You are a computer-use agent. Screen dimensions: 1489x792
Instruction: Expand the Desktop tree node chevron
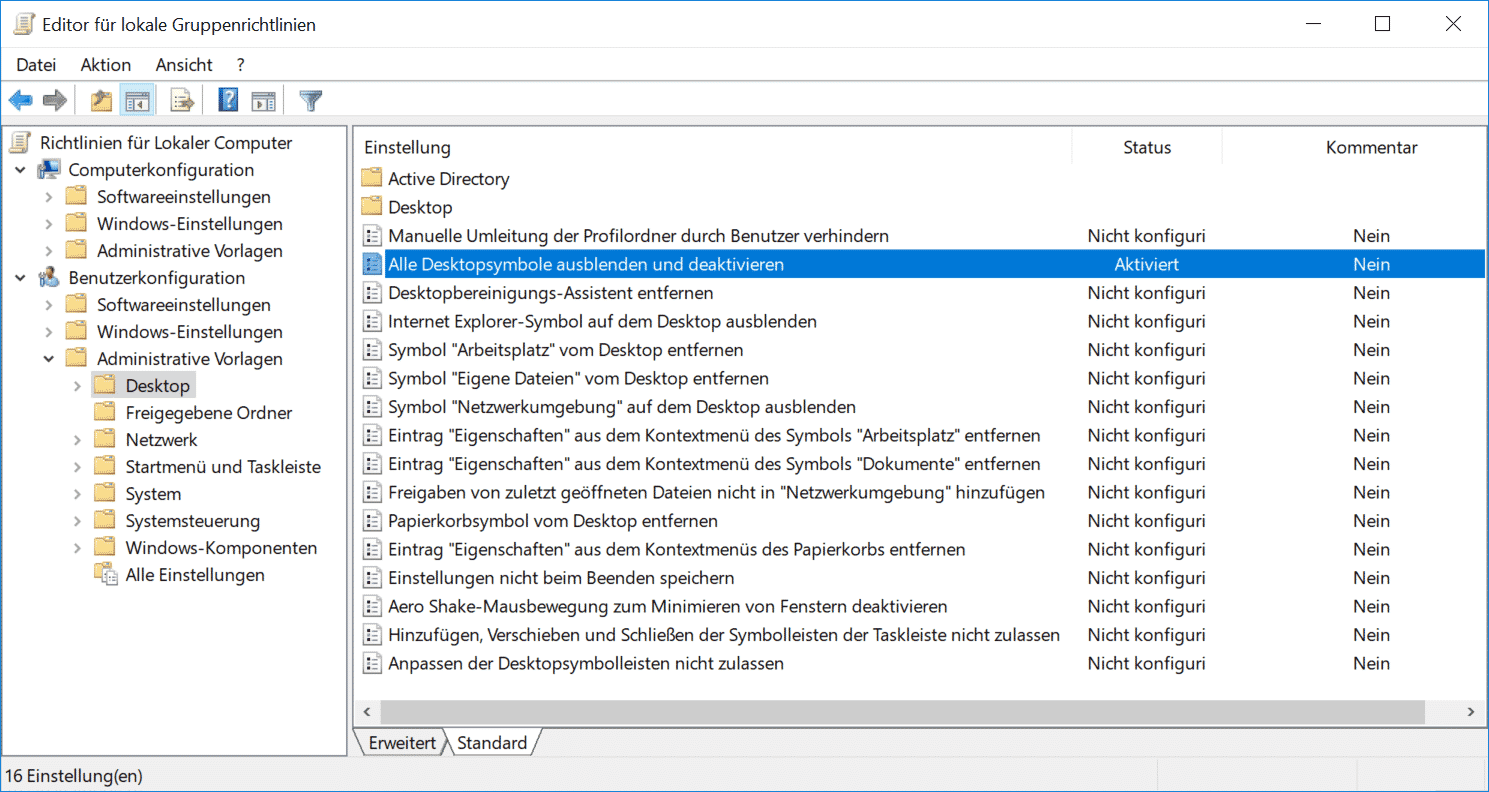pyautogui.click(x=77, y=386)
